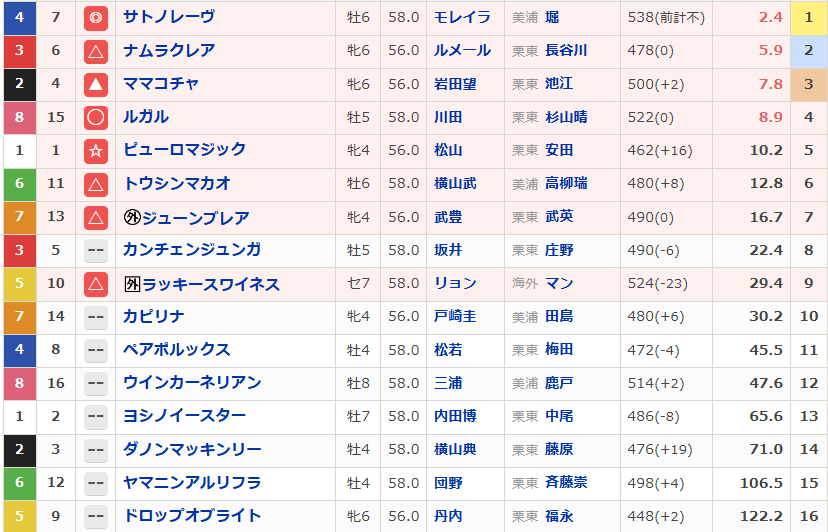Open trainer 杉山晴's profile link
The width and height of the screenshot is (828, 532).
tap(566, 117)
